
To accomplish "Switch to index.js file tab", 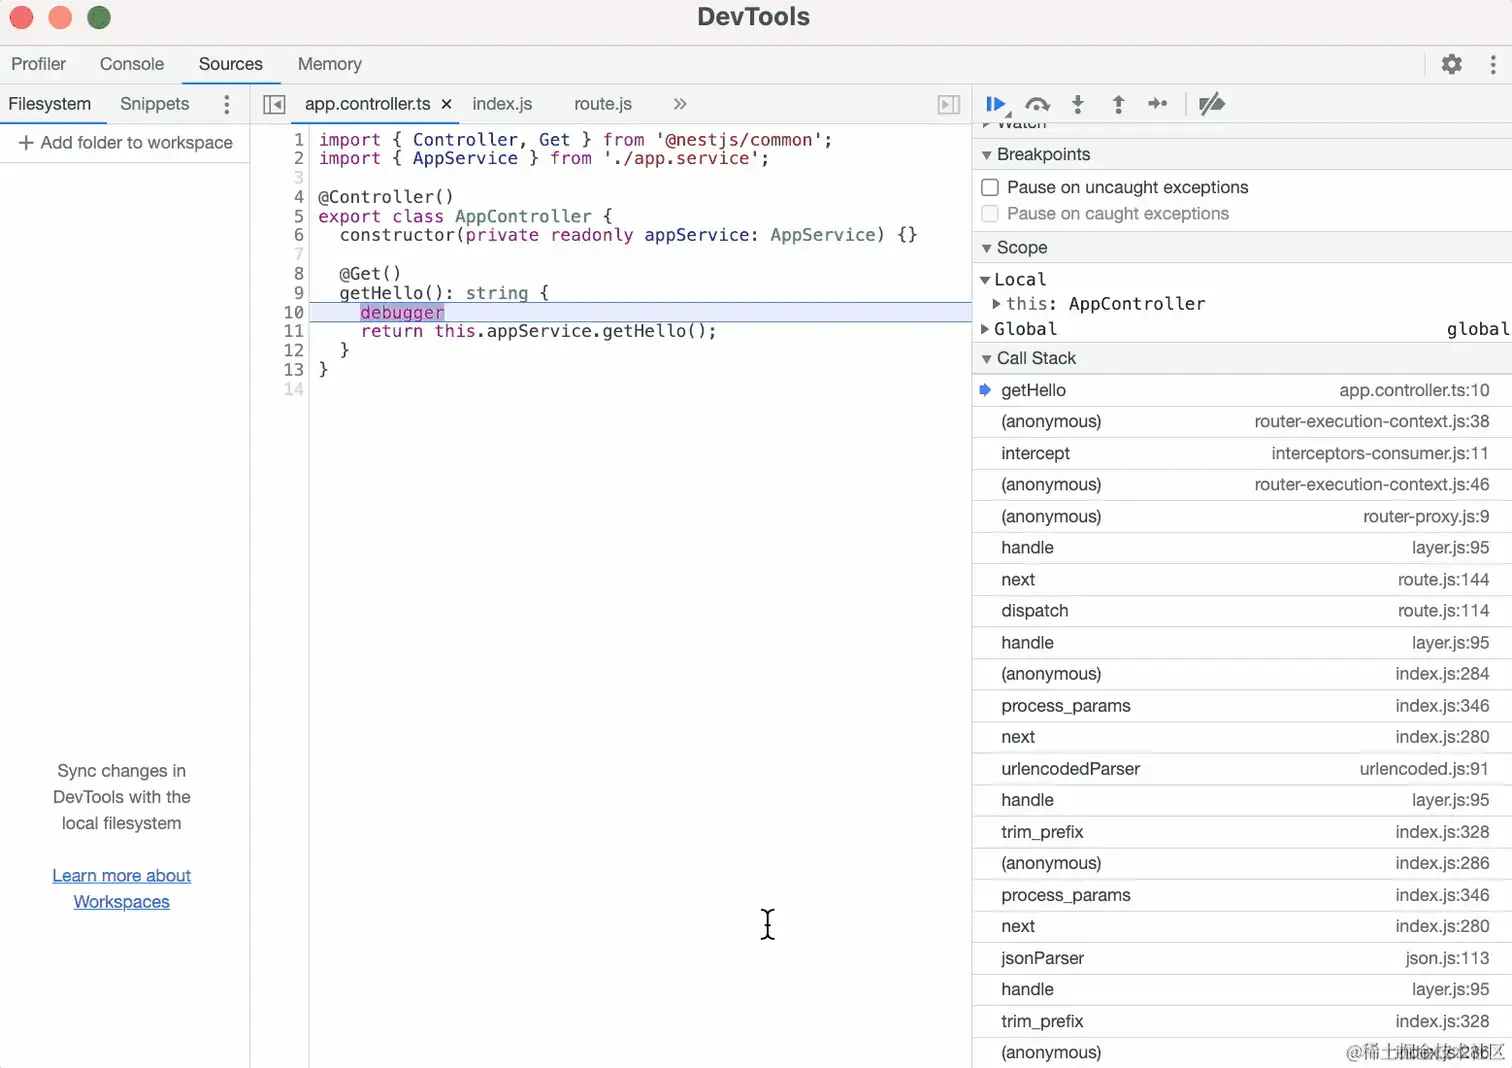I will pos(502,104).
